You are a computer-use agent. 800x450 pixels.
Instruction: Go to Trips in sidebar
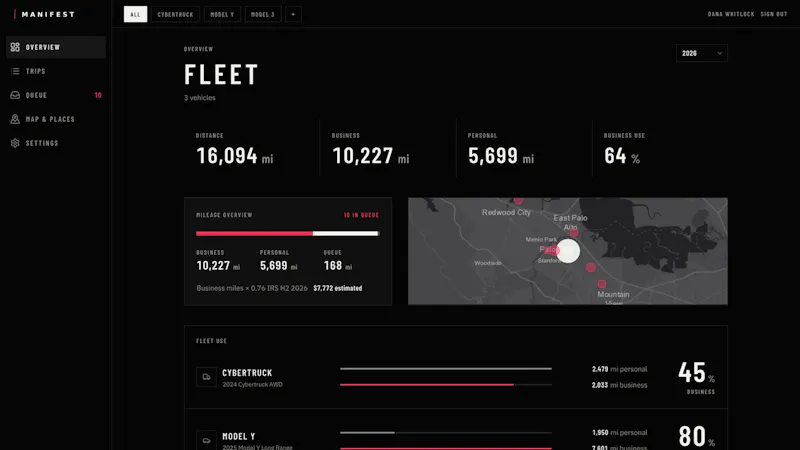coord(56,71)
